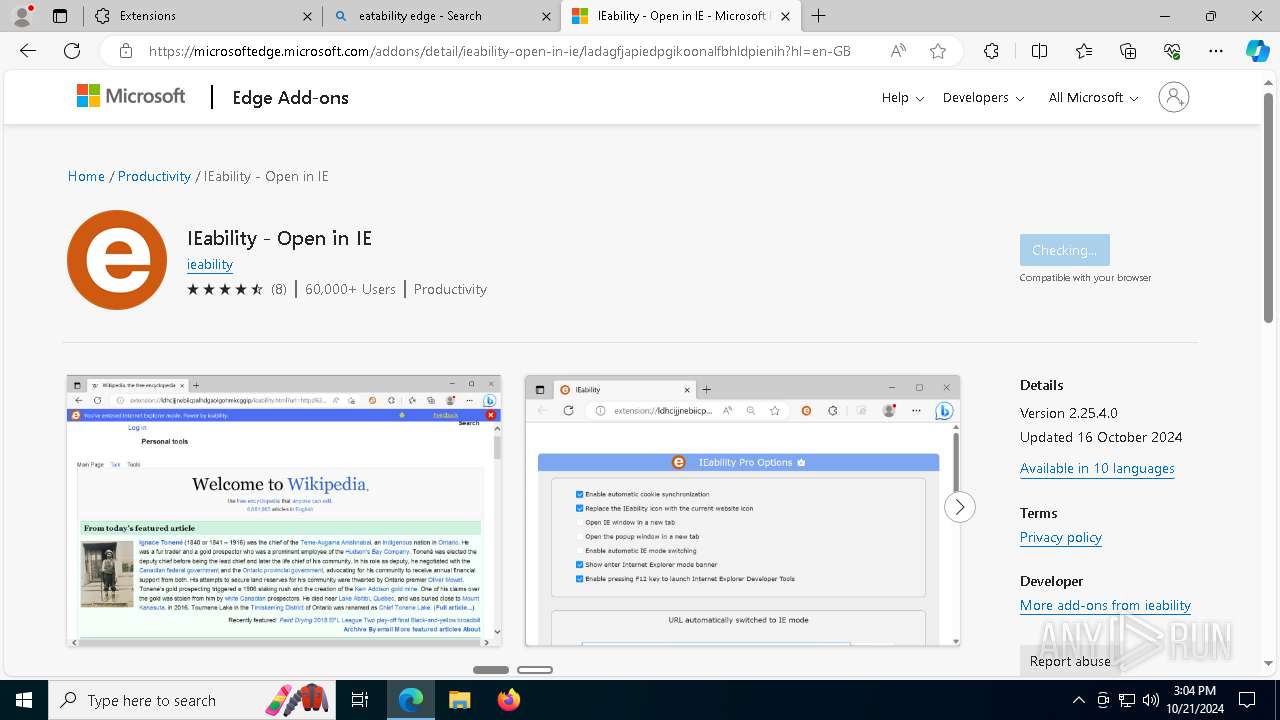The height and width of the screenshot is (720, 1280).
Task: Select second carousel page indicator
Action: (x=535, y=670)
